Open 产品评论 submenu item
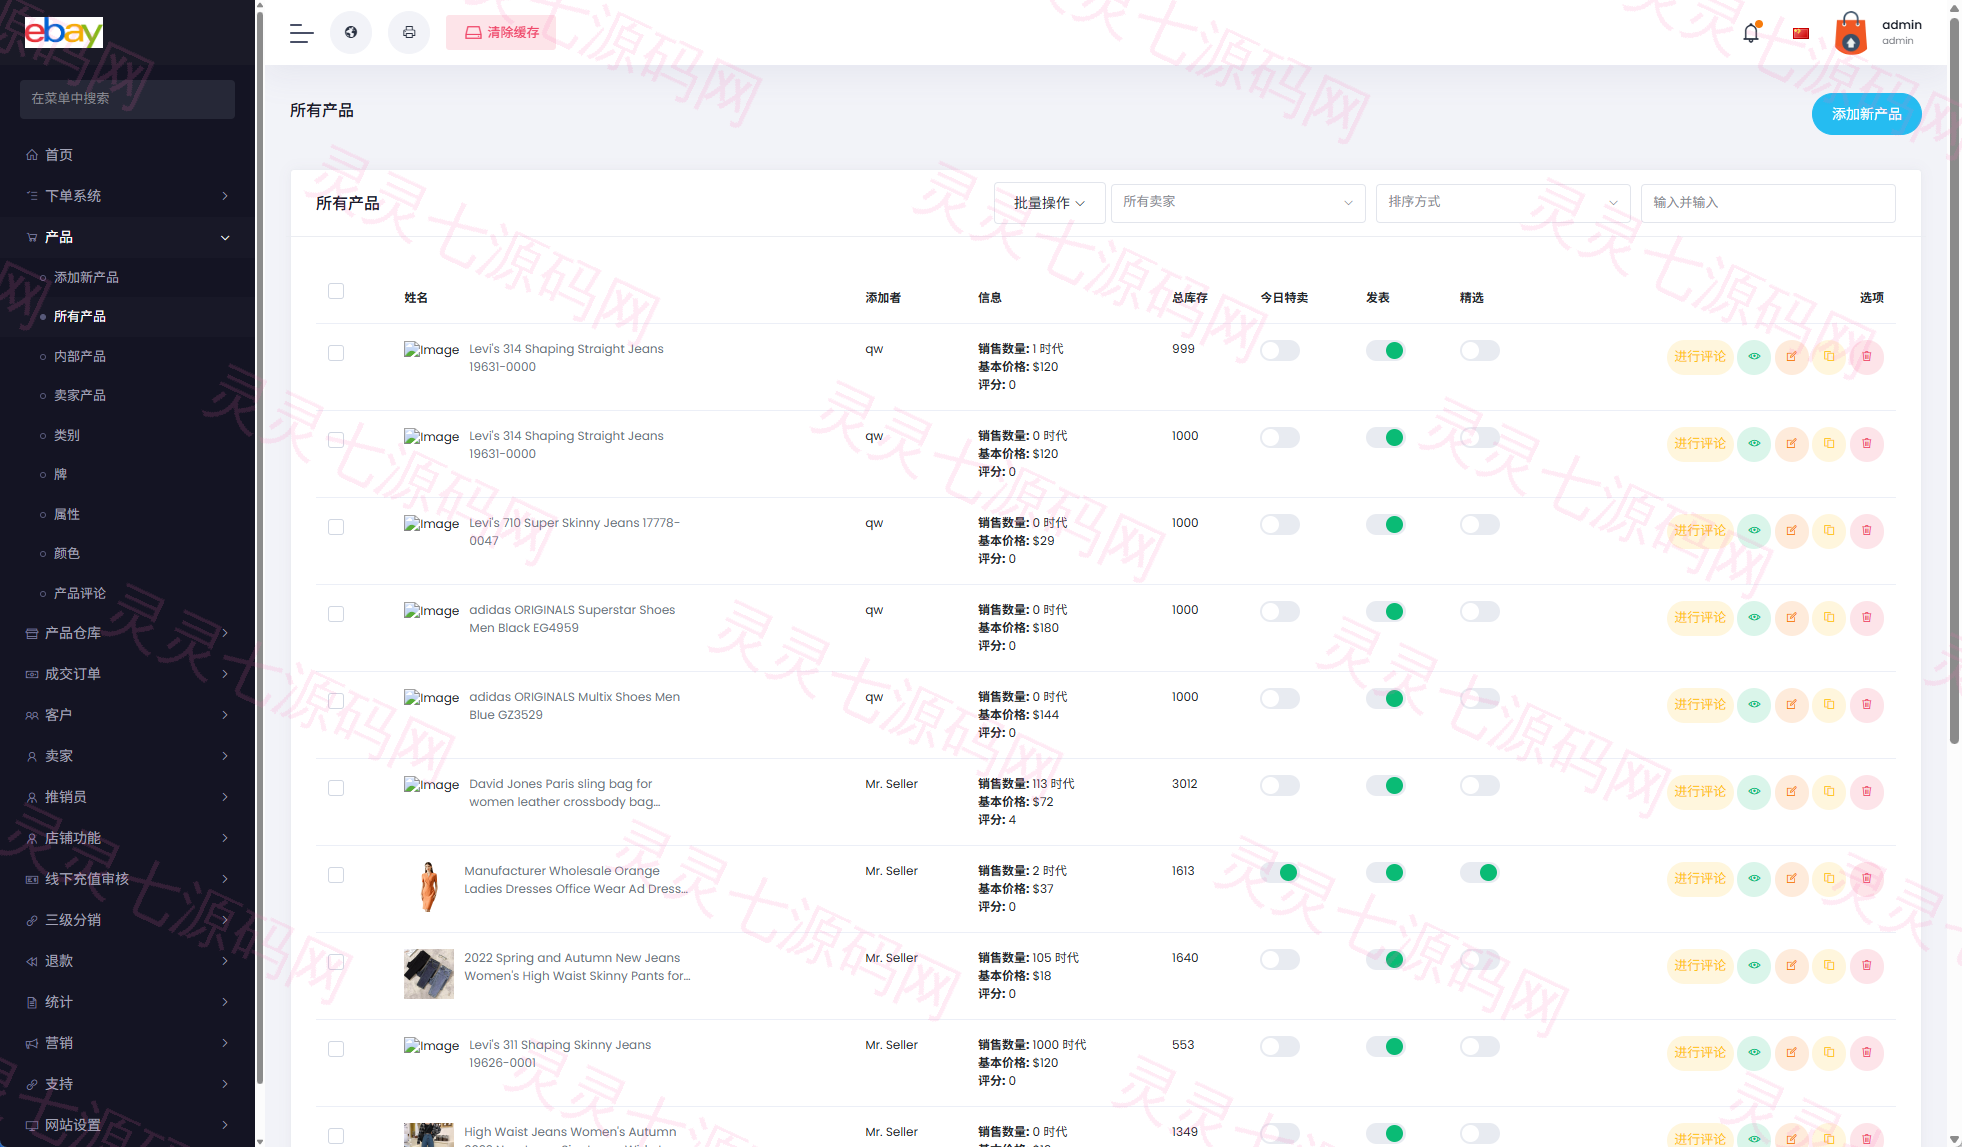This screenshot has height=1147, width=1962. [x=80, y=593]
